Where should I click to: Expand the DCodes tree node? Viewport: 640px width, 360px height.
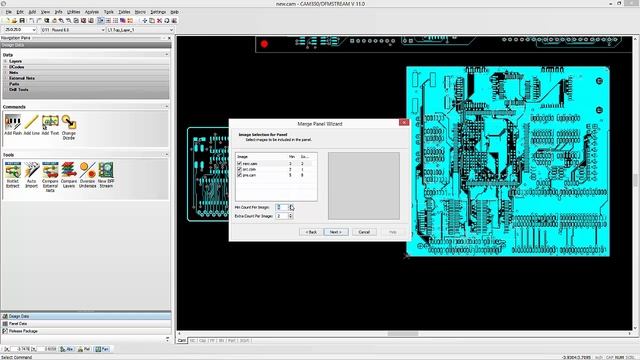(x=5, y=67)
